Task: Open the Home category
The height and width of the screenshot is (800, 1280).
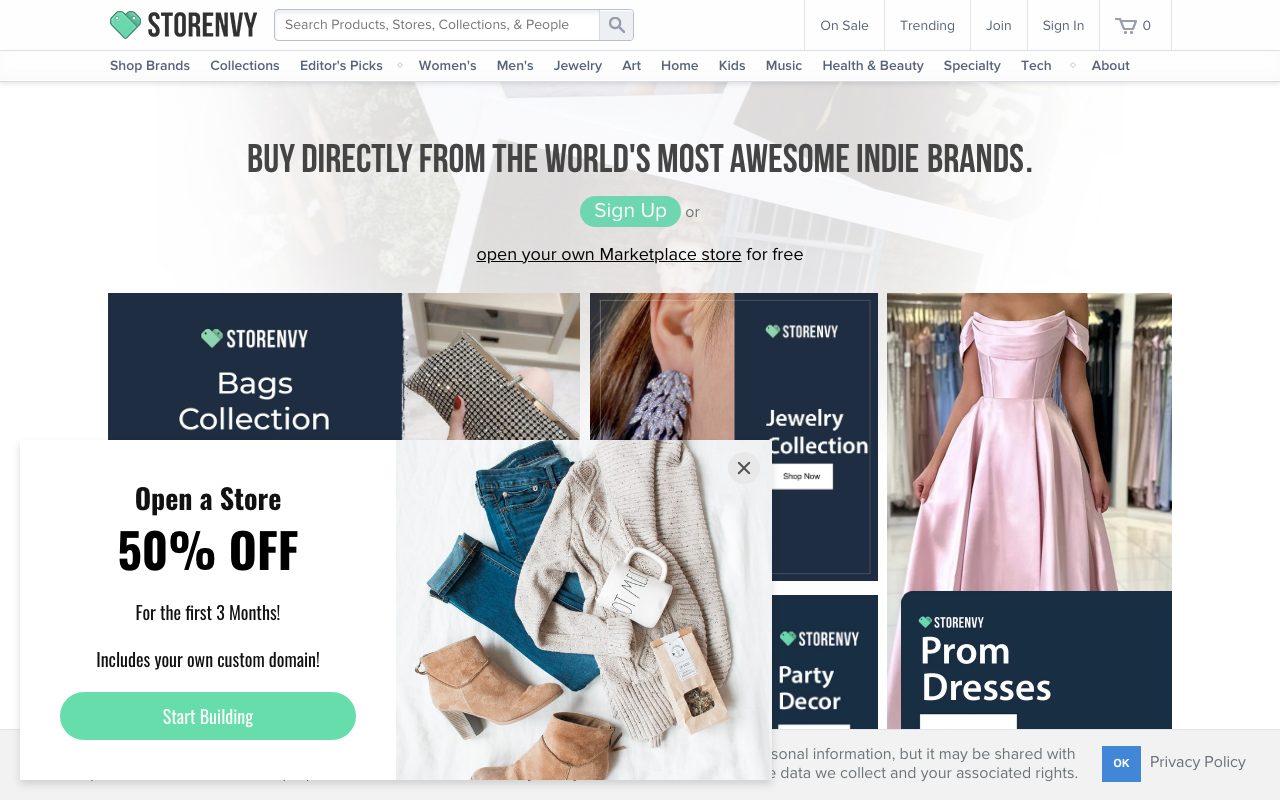Action: (x=679, y=65)
